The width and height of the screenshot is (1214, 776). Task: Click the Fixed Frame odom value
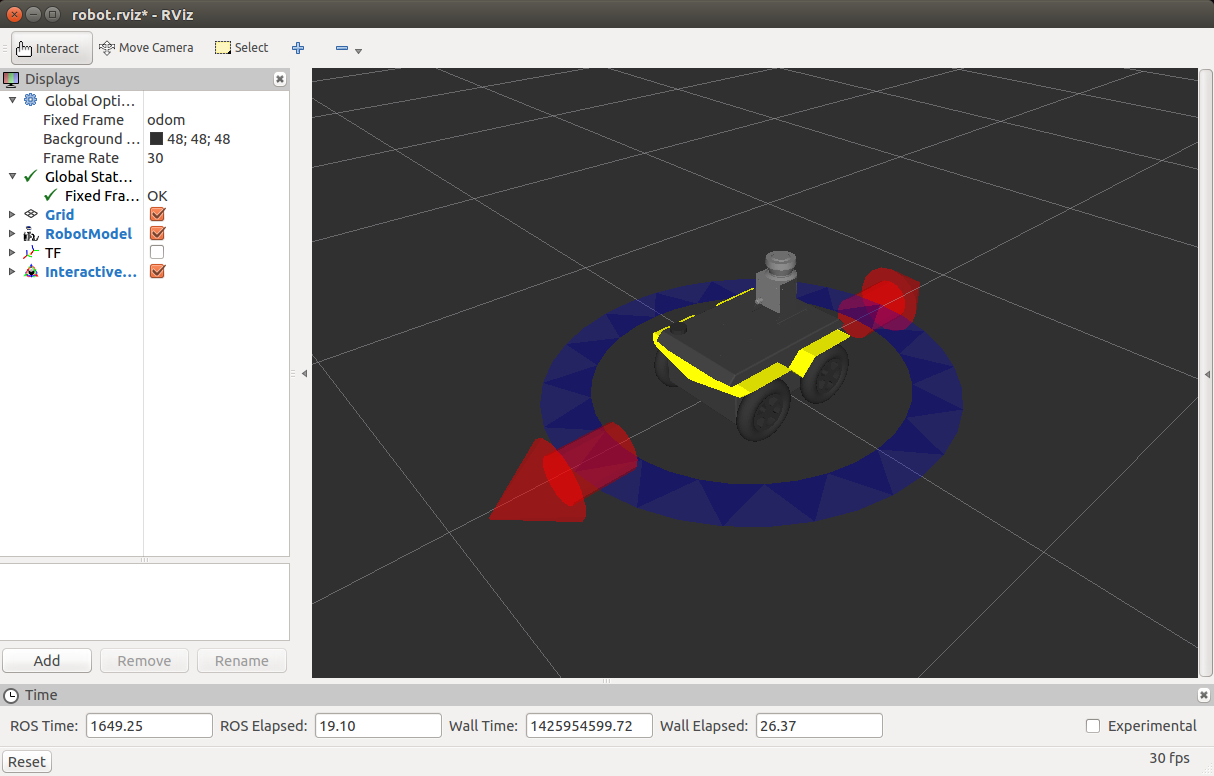coord(166,120)
